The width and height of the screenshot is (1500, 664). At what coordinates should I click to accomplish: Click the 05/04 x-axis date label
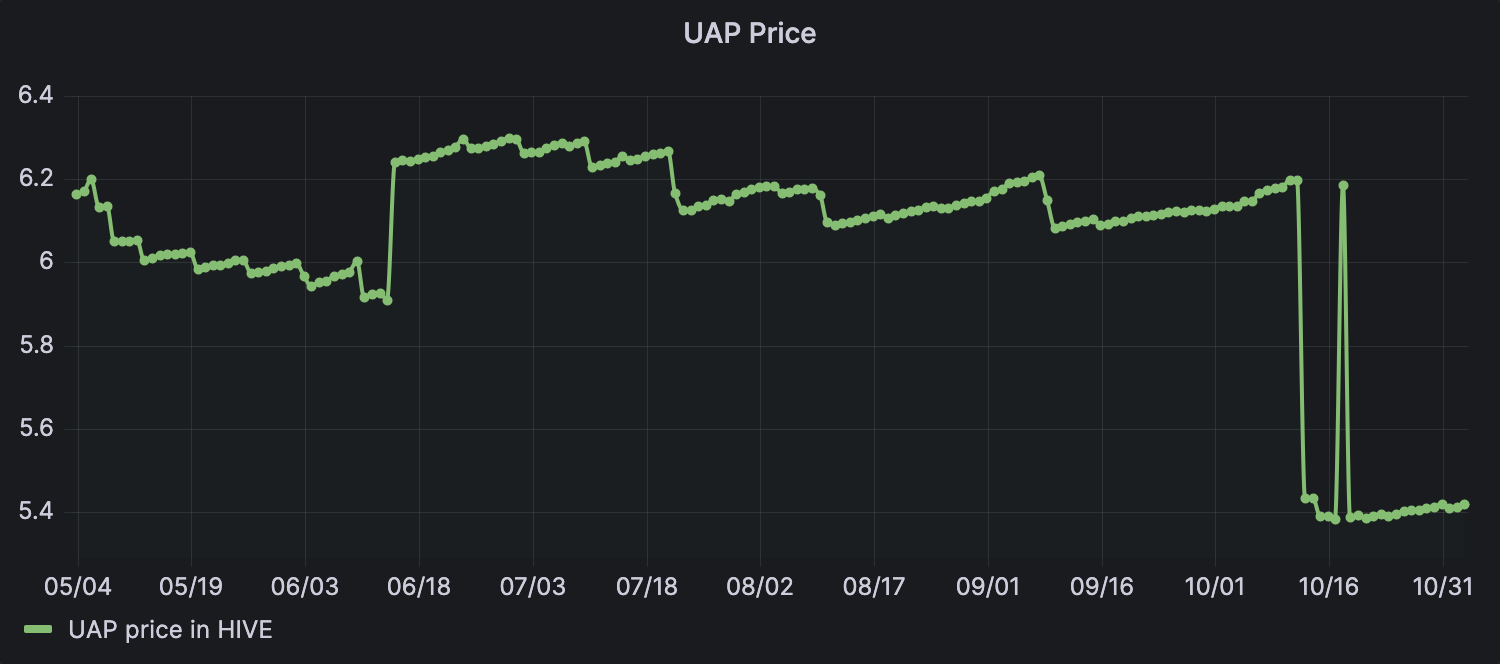(x=77, y=586)
